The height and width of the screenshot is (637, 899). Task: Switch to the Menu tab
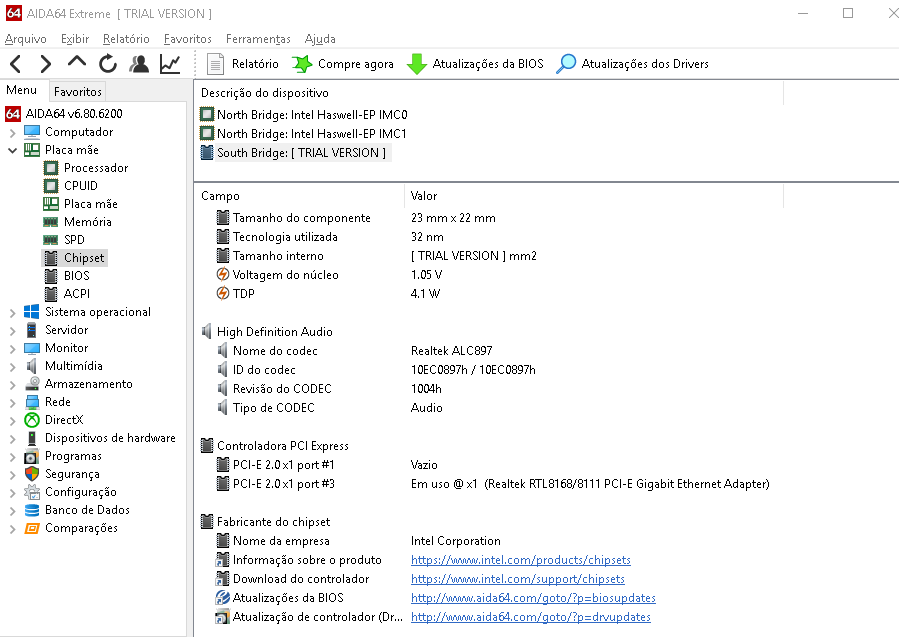coord(22,90)
